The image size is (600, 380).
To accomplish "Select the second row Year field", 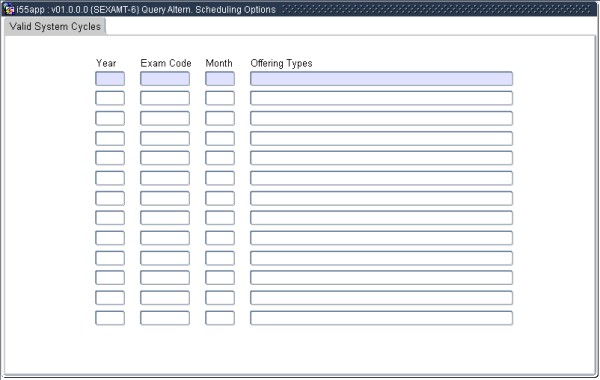I will pos(110,98).
